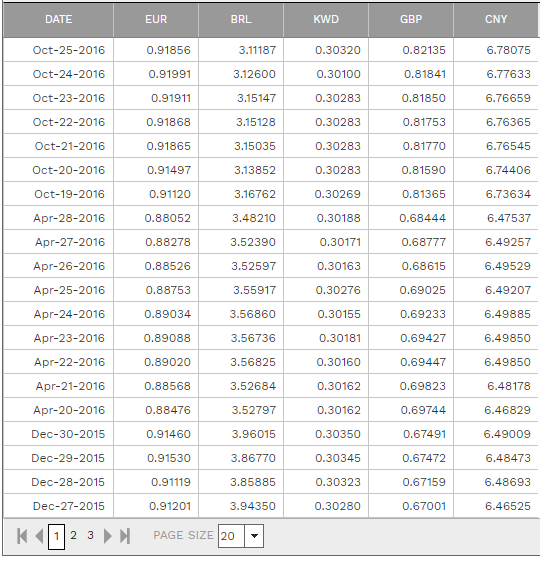Select the Apr-22-2016 date cell
This screenshot has width=540, height=561.
click(58, 361)
